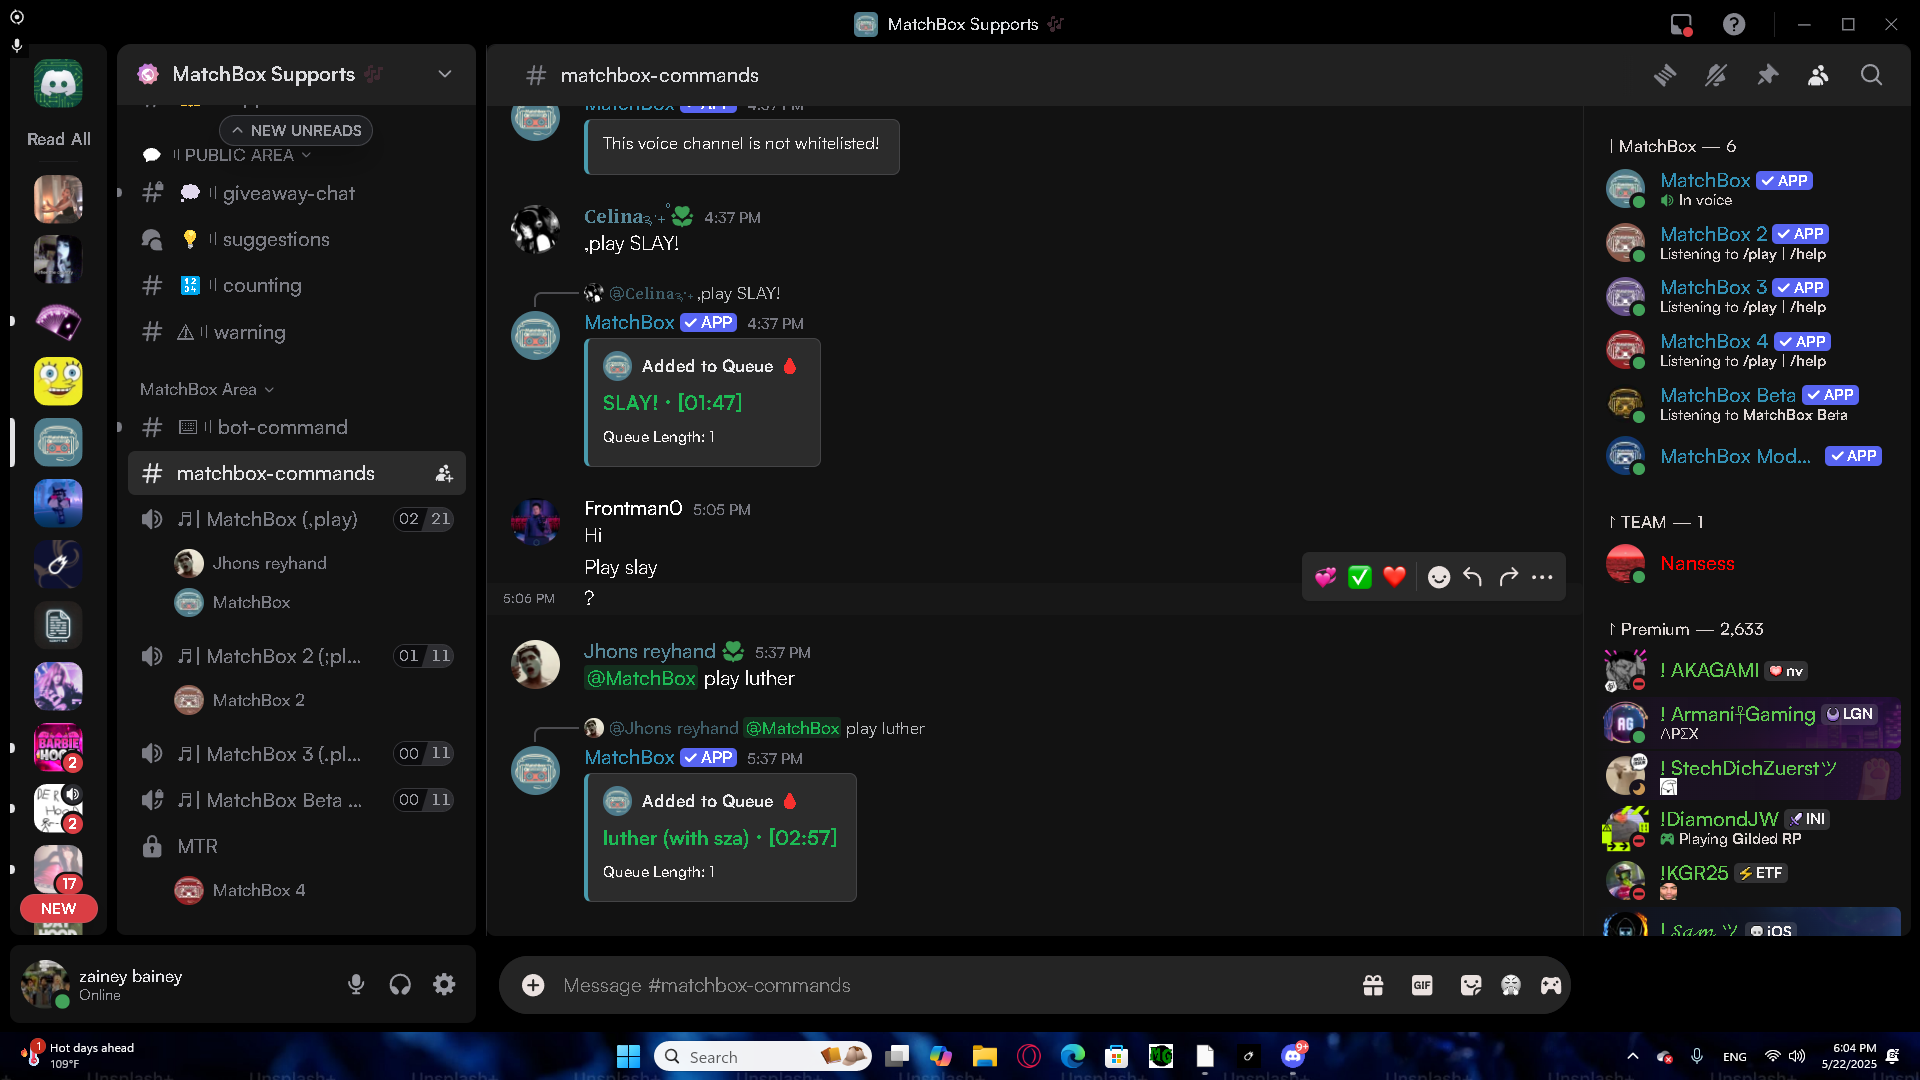Open File Explorer from taskbar

(x=985, y=1056)
